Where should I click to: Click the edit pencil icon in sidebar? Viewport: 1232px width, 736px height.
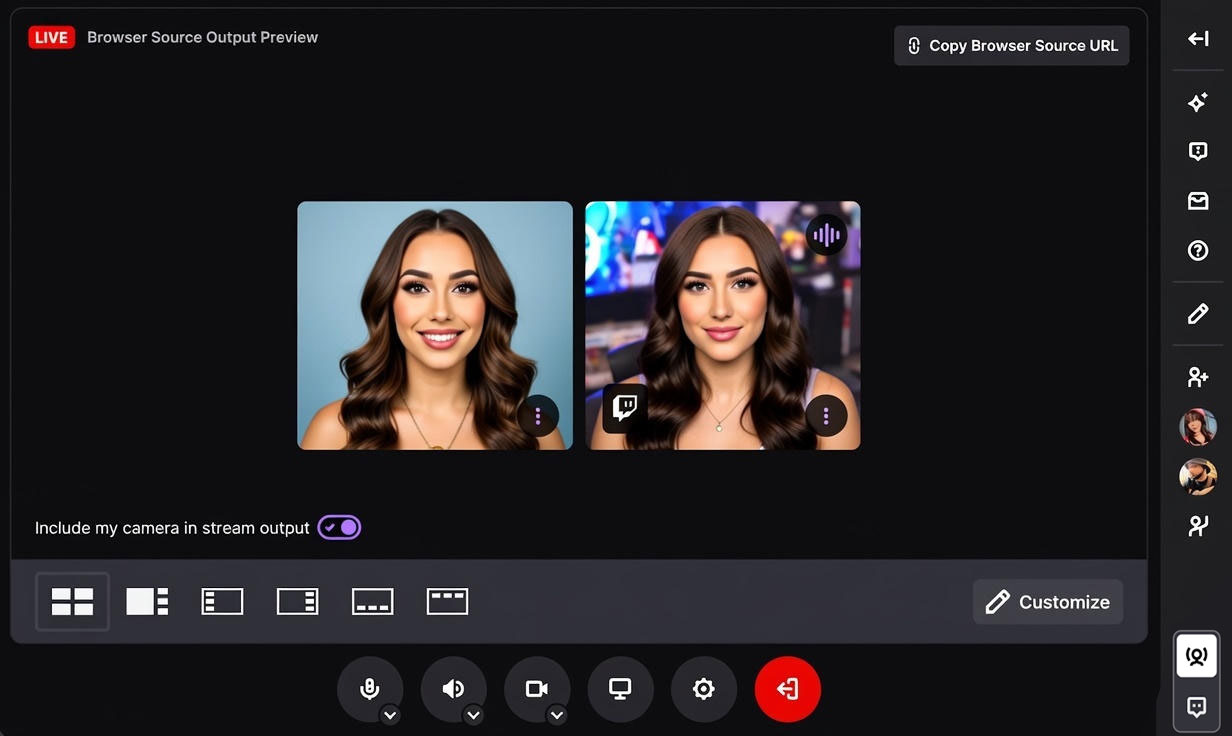(x=1197, y=313)
